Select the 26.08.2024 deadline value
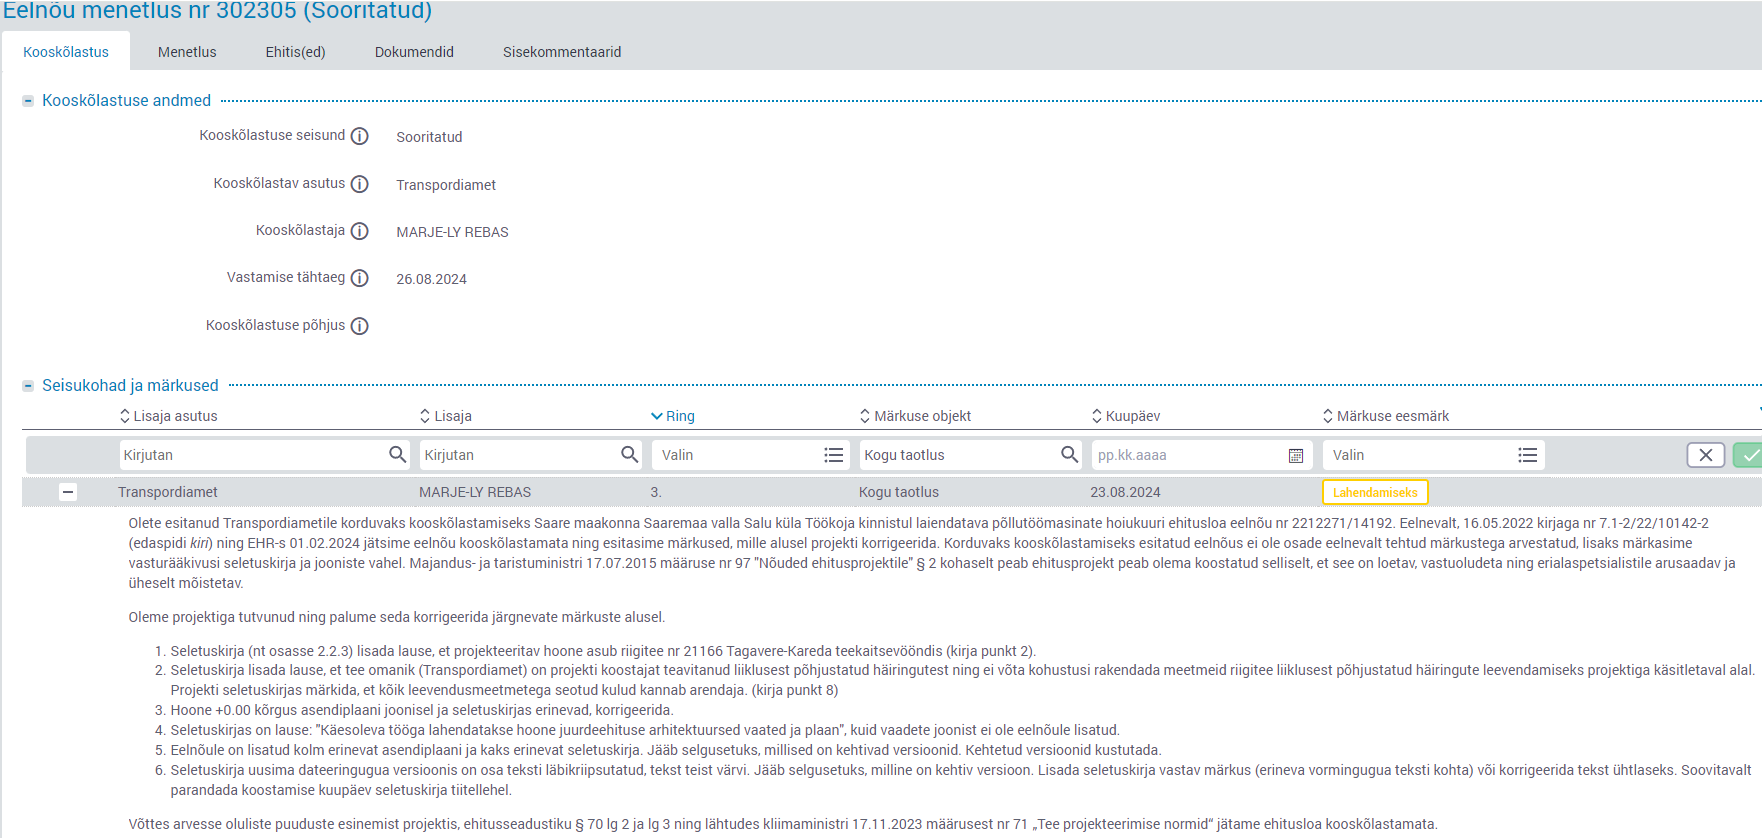Viewport: 1762px width, 838px height. (x=431, y=279)
